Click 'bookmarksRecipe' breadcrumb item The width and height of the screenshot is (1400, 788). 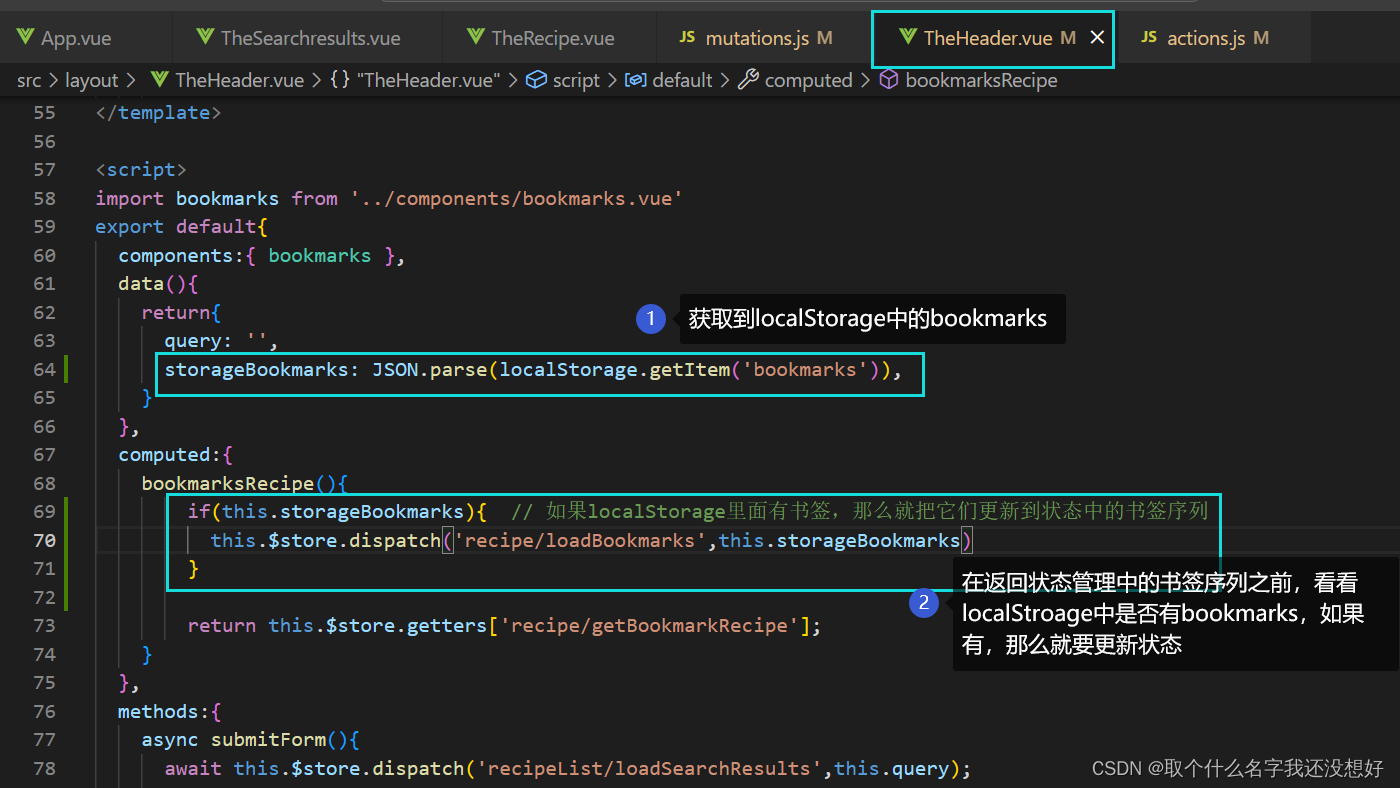[x=981, y=80]
